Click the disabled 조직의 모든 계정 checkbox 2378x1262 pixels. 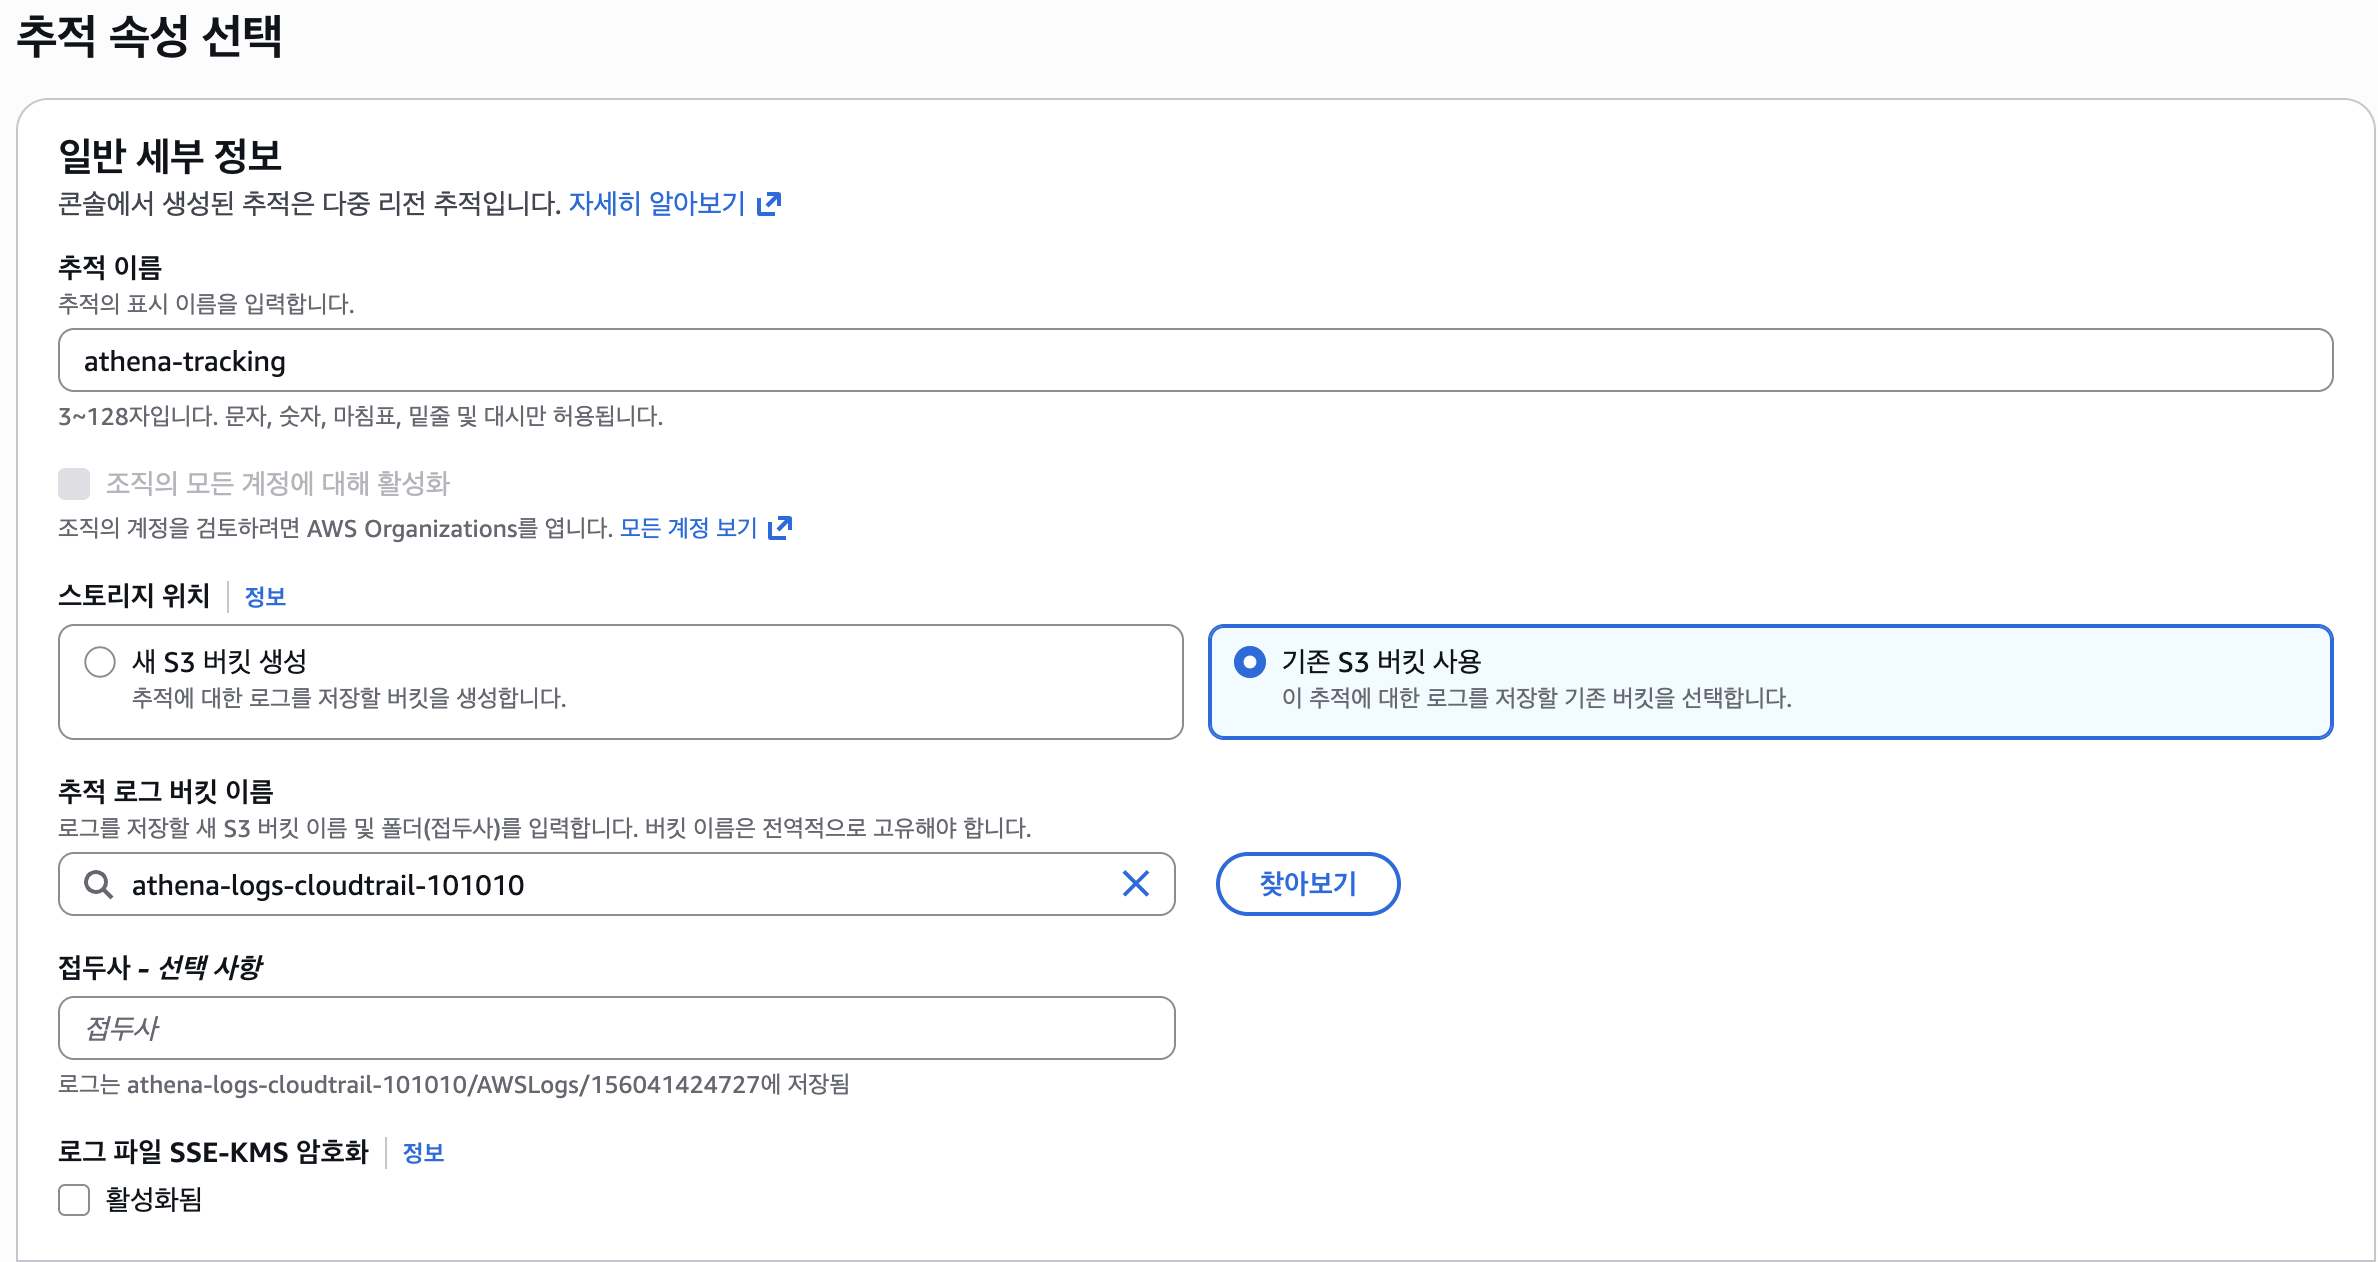[x=74, y=484]
